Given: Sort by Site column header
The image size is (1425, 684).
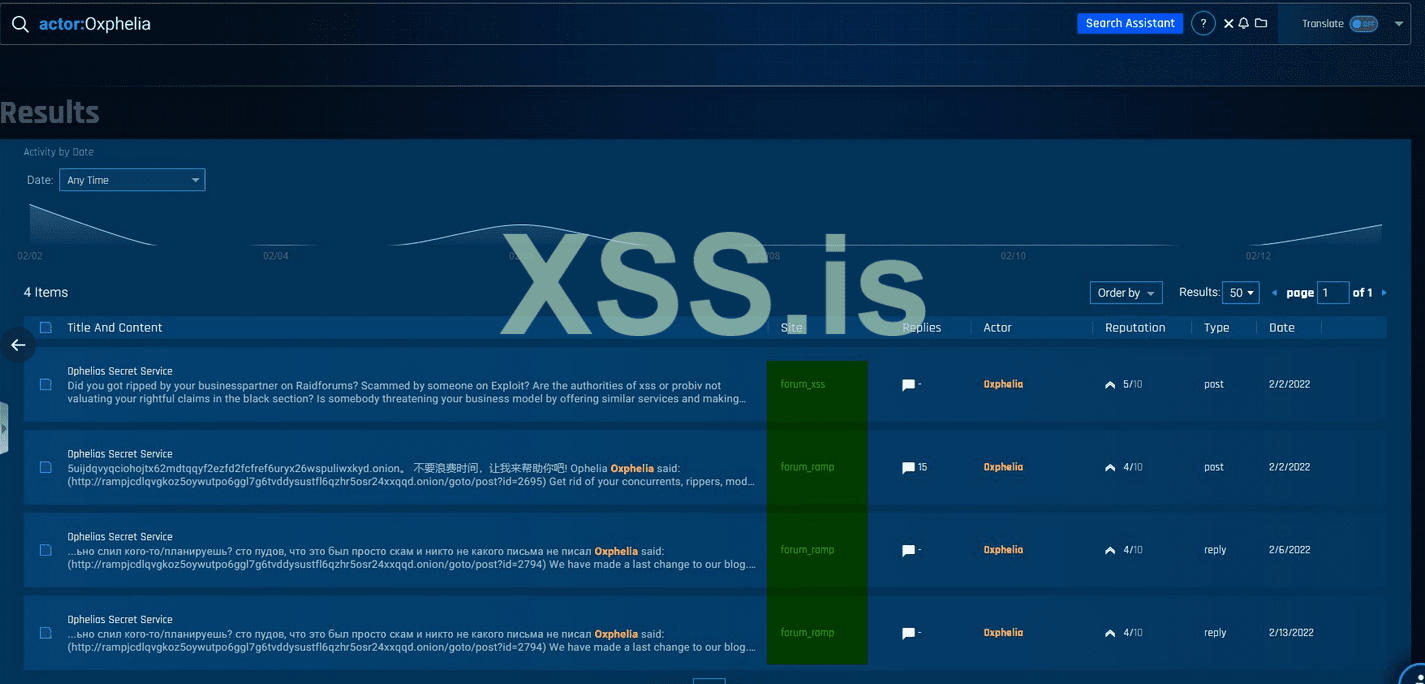Looking at the screenshot, I should (x=791, y=328).
